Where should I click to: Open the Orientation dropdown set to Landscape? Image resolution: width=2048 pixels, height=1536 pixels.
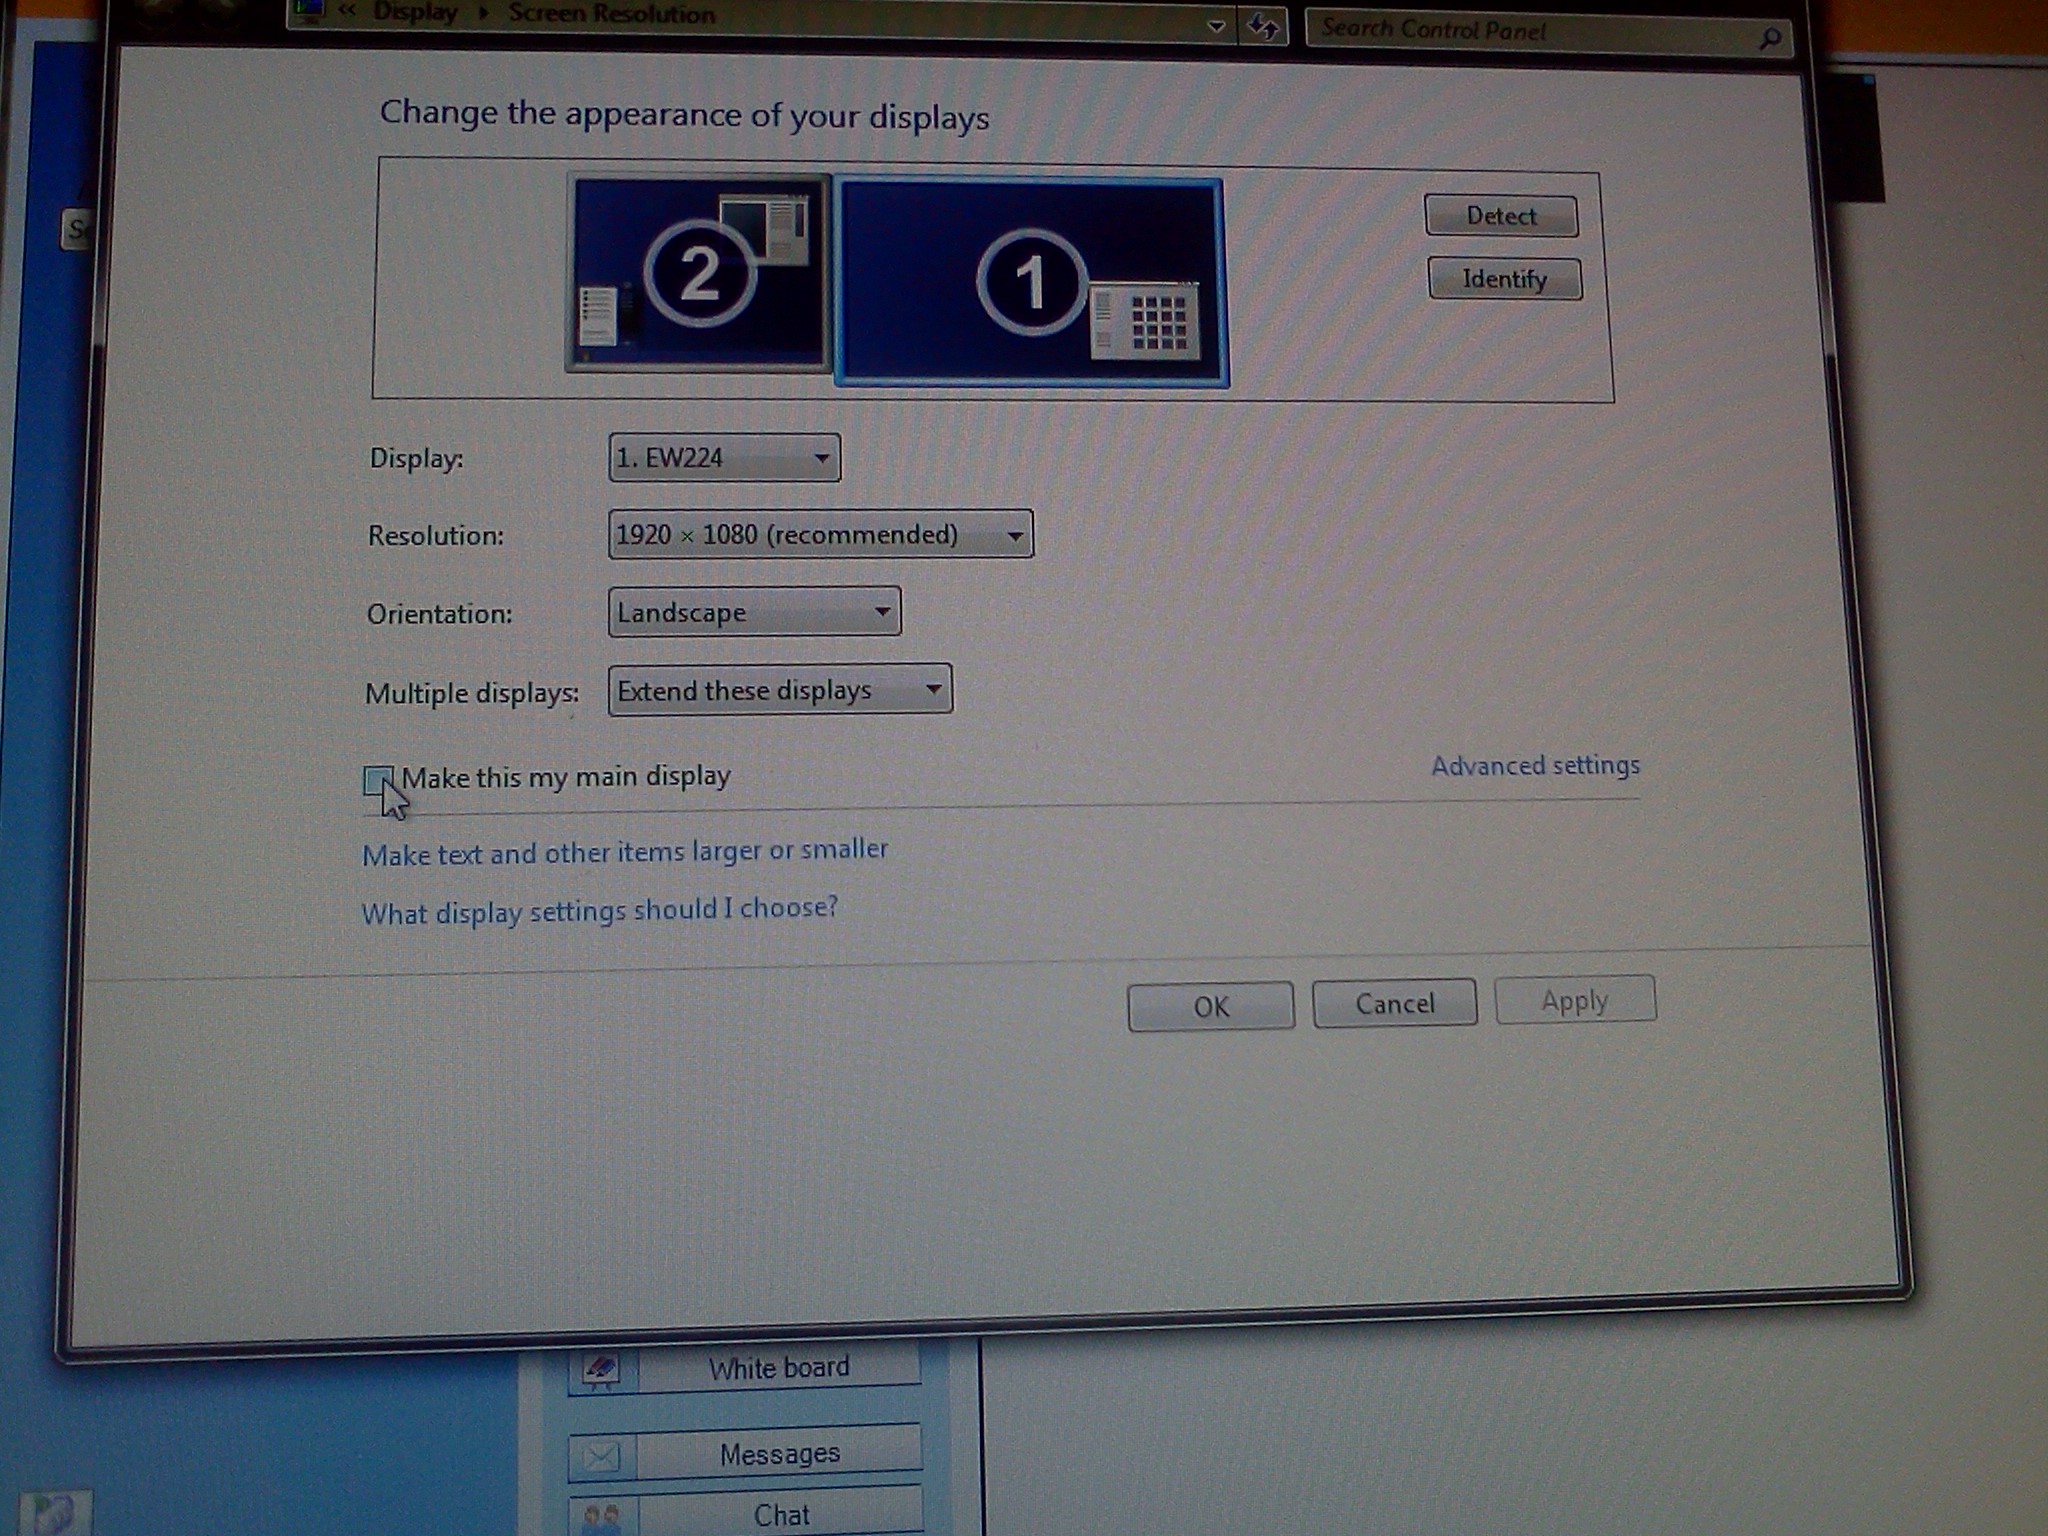point(754,612)
